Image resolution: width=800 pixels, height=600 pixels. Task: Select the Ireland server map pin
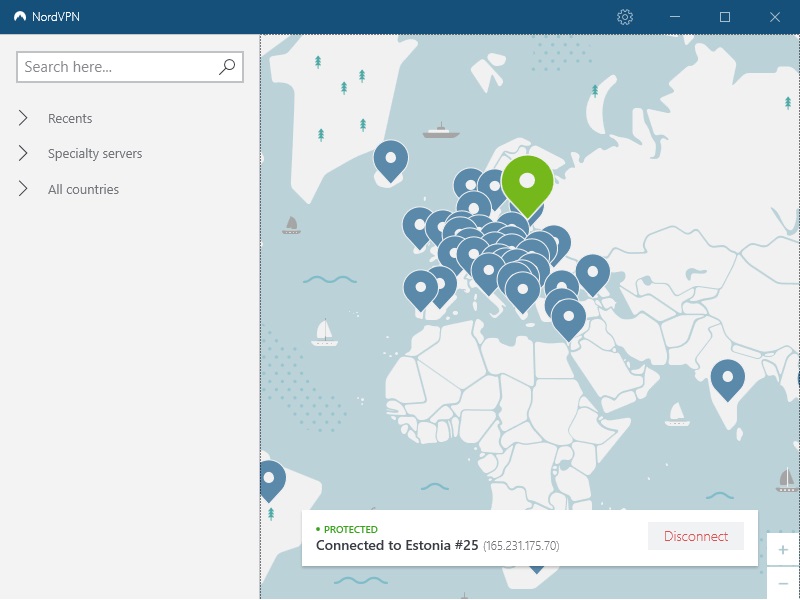tap(418, 228)
